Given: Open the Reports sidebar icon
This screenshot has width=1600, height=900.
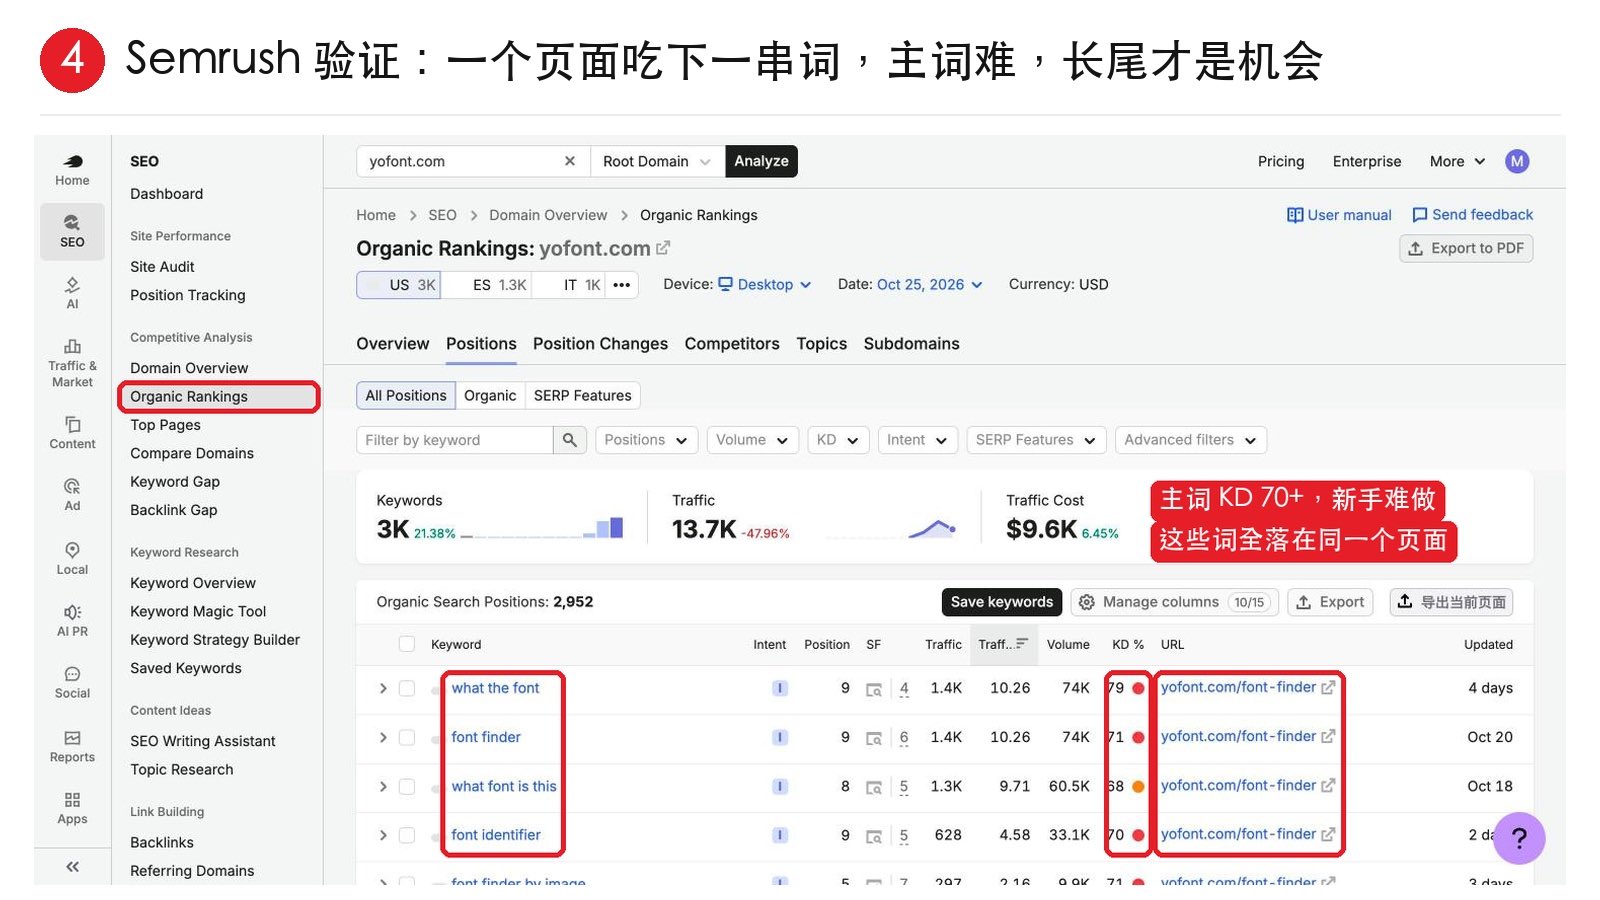Looking at the screenshot, I should [72, 747].
